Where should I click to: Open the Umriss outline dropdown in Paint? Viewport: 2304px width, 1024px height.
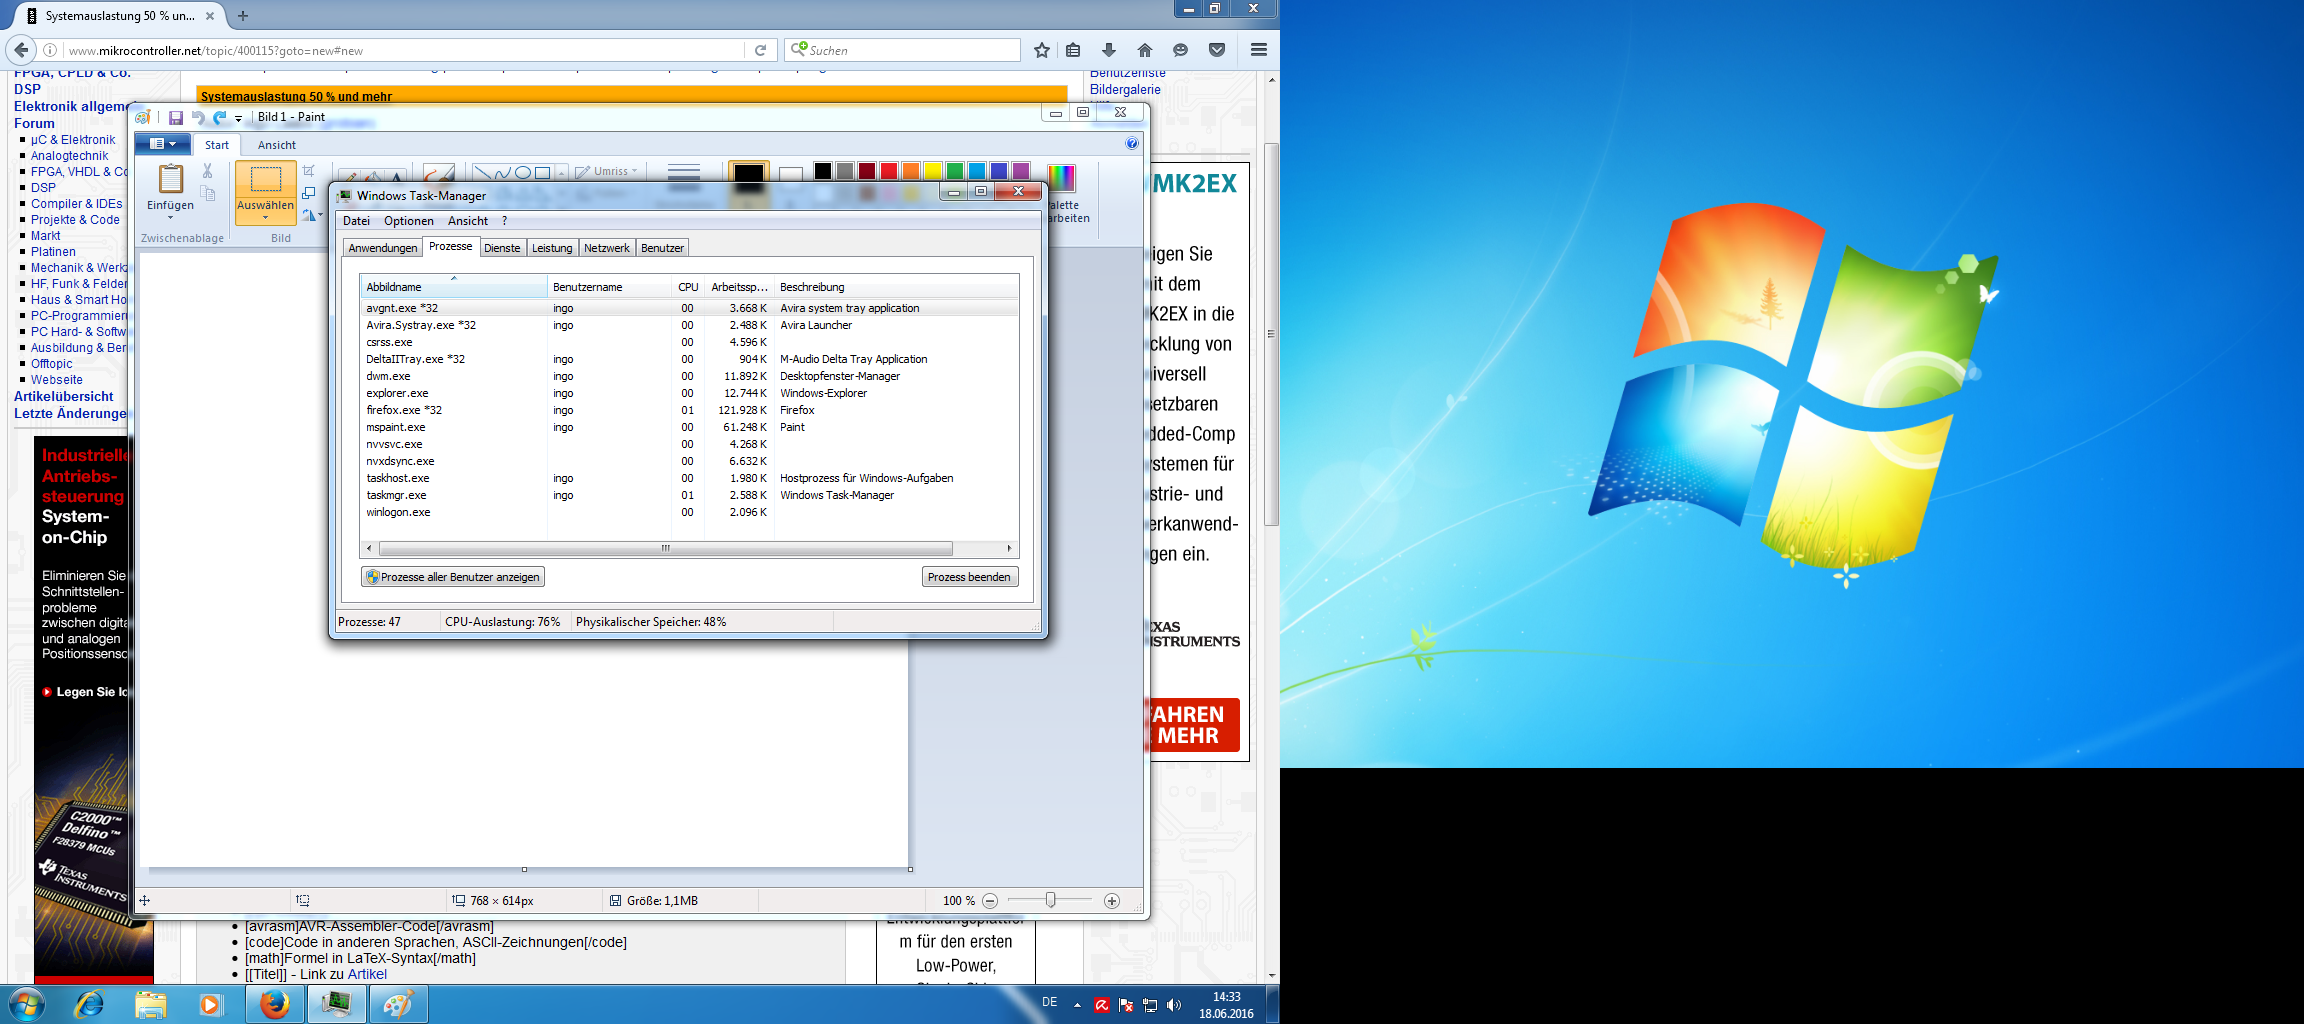(x=607, y=171)
